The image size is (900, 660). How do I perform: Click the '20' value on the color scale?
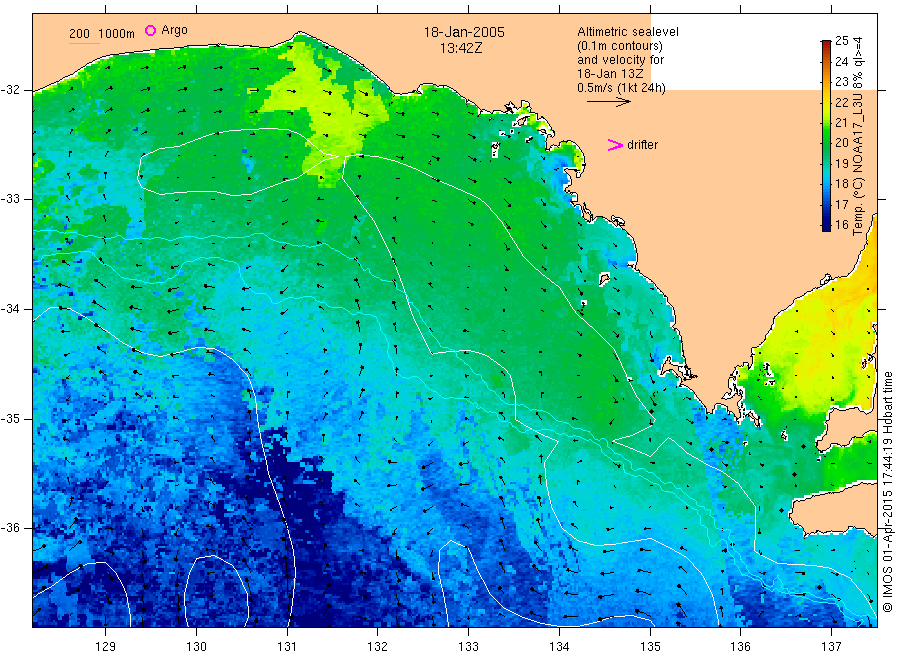[x=841, y=143]
